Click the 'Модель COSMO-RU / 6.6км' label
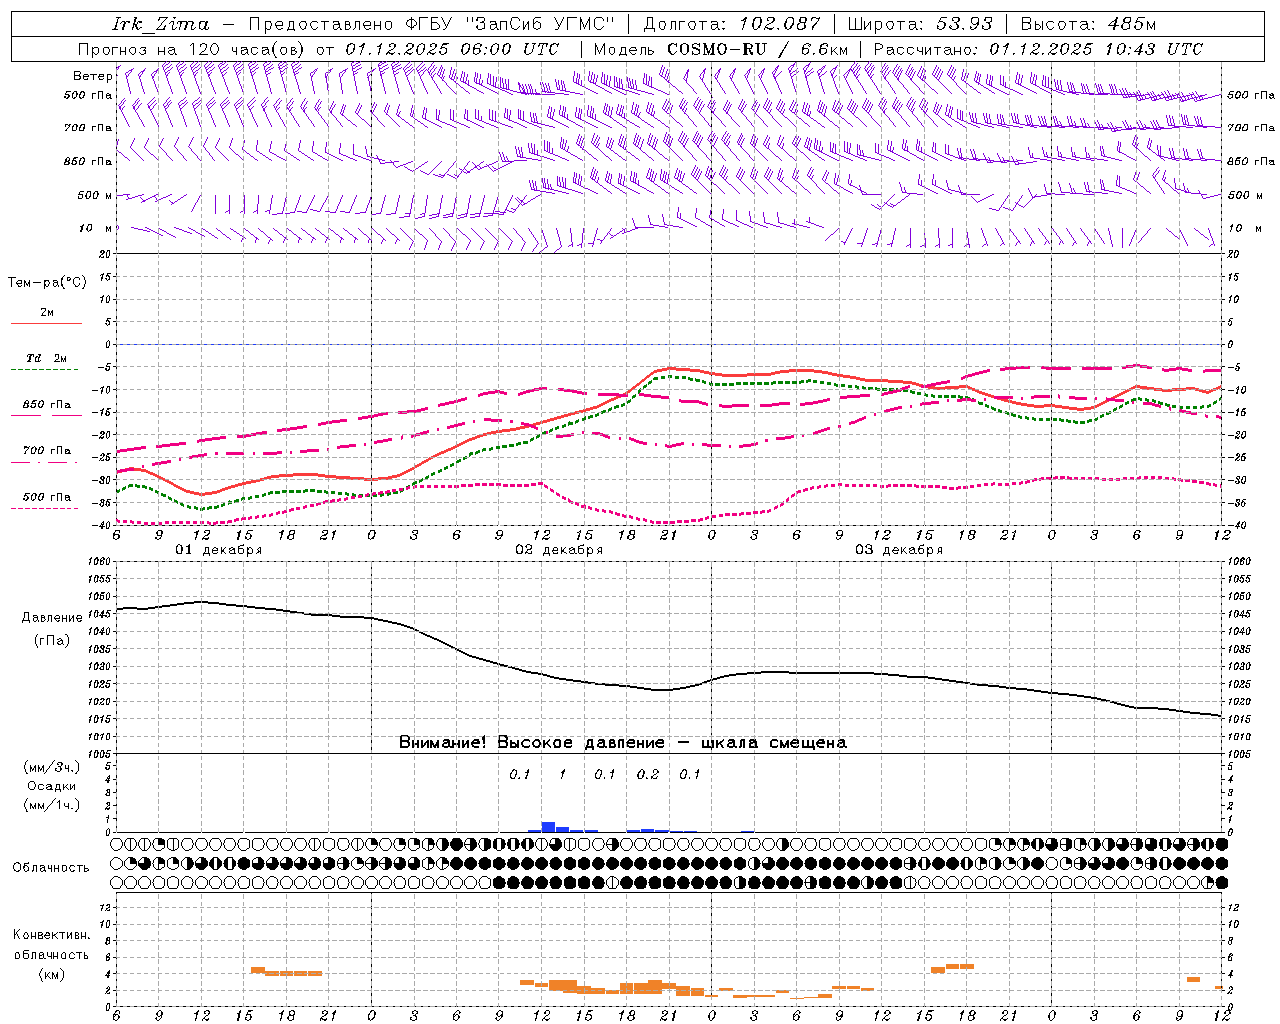Viewport: 1280px width, 1024px height. [720, 49]
